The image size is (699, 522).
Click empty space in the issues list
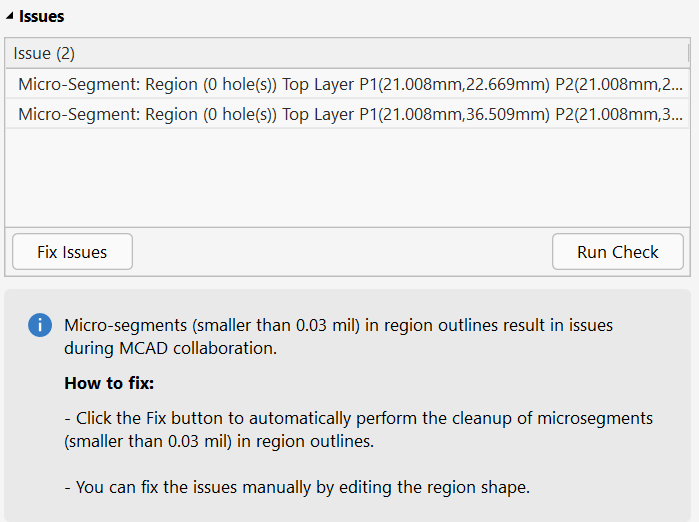(346, 178)
